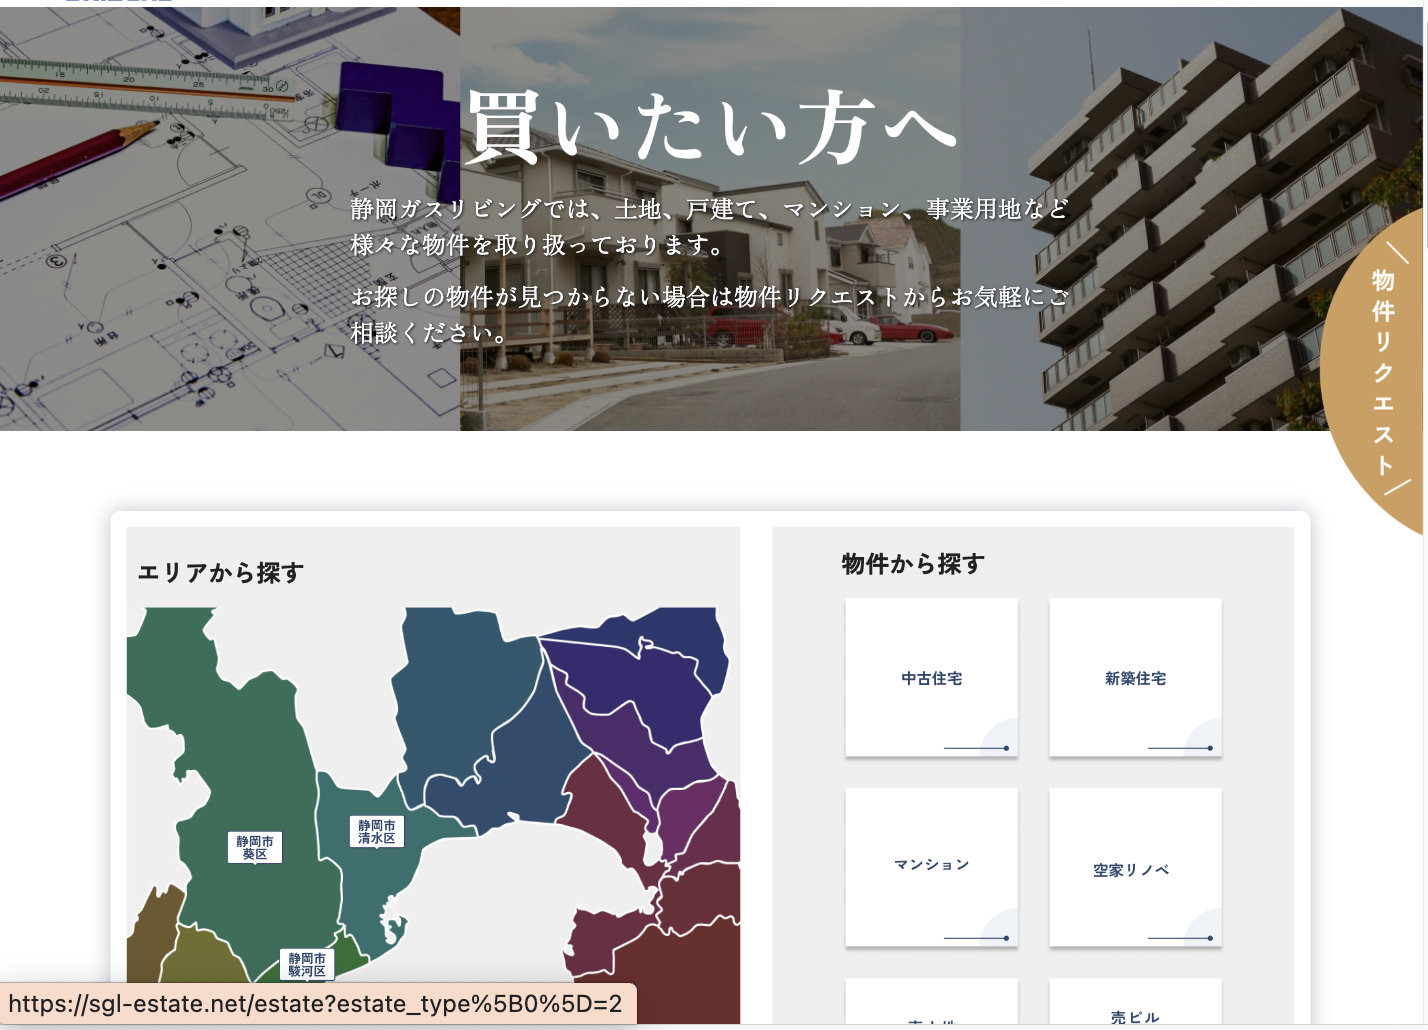Click the arrow line on 新築住宅 card

[x=1180, y=748]
